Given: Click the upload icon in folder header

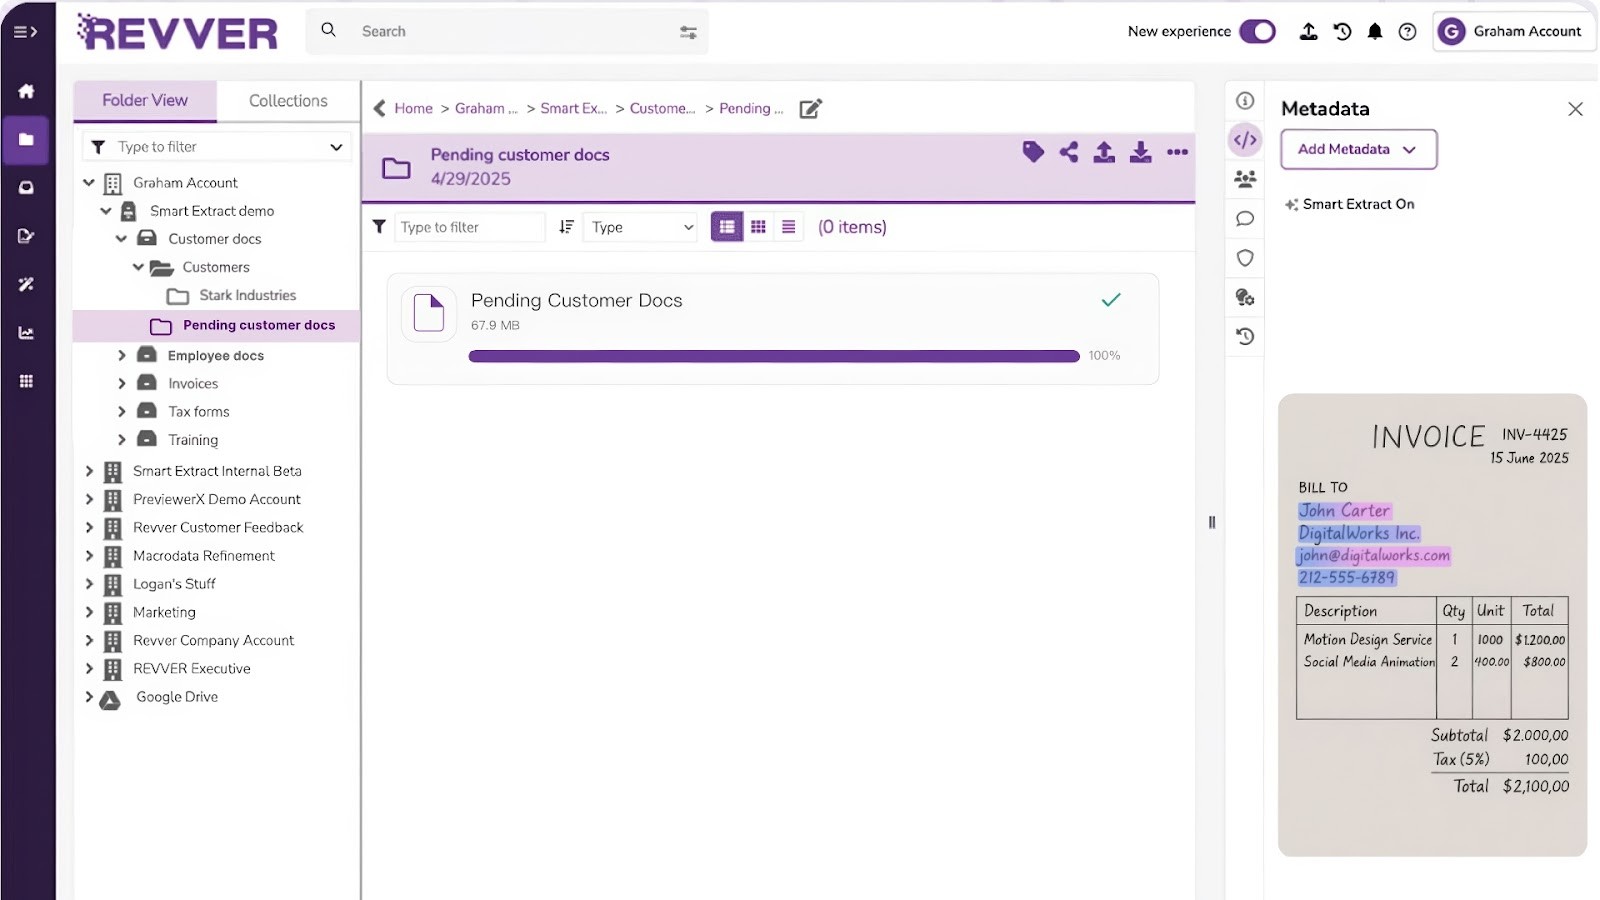Looking at the screenshot, I should (1104, 152).
